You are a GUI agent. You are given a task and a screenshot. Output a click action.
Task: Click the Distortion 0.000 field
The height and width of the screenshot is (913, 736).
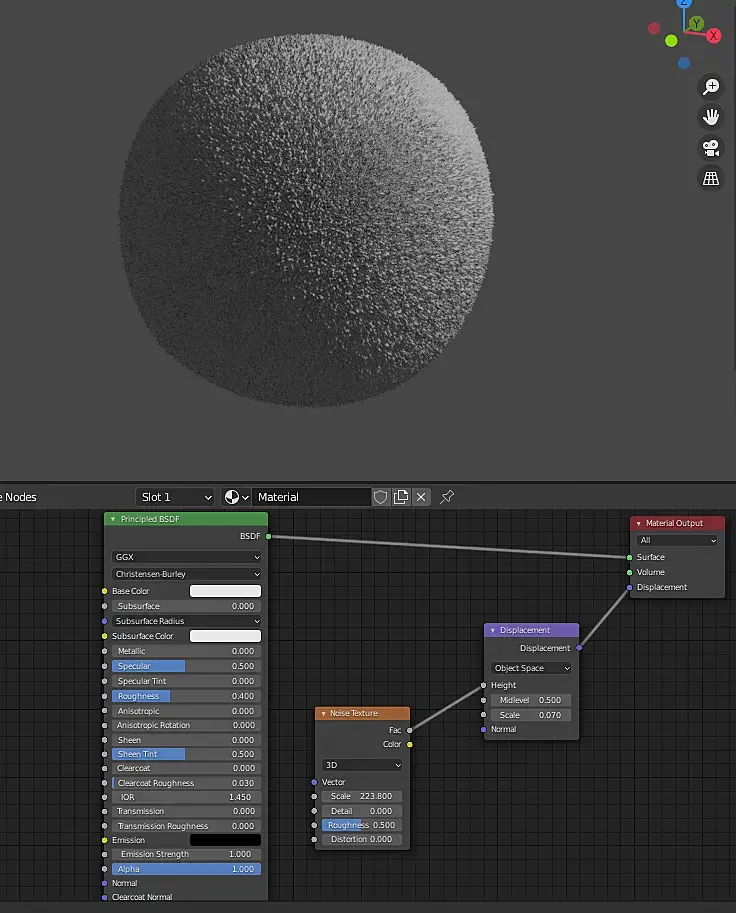(x=362, y=839)
